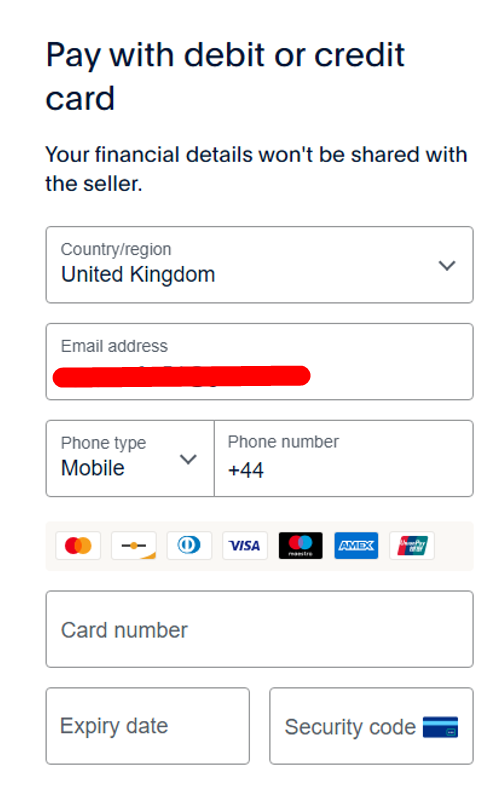The width and height of the screenshot is (498, 800).
Task: Click the chevron next to Mobile
Action: (188, 459)
